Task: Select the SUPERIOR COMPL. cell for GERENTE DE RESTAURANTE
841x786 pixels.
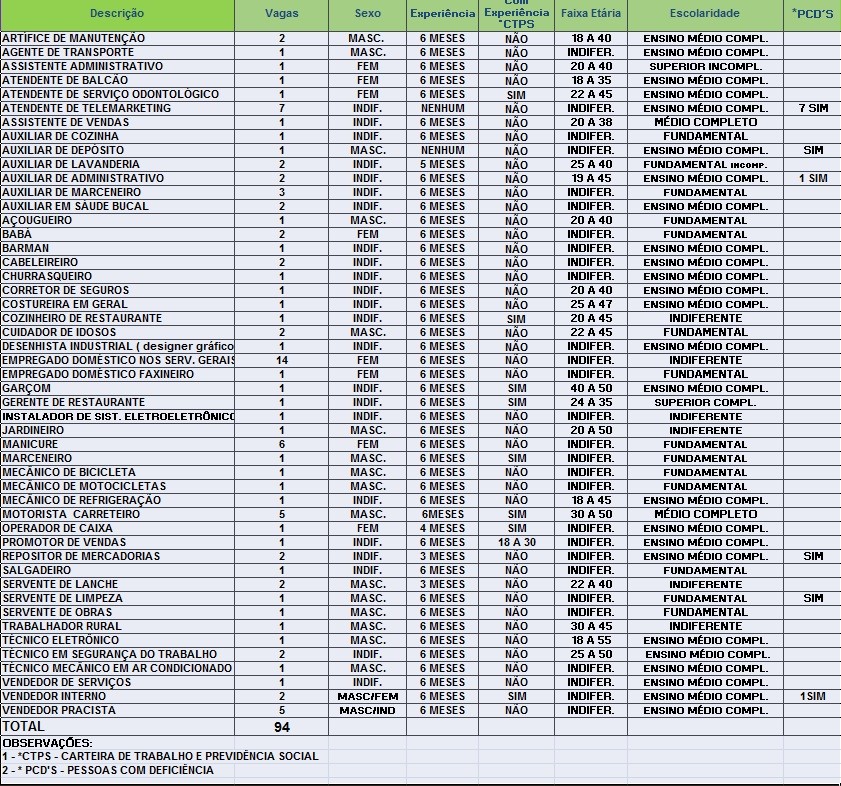Action: point(705,402)
